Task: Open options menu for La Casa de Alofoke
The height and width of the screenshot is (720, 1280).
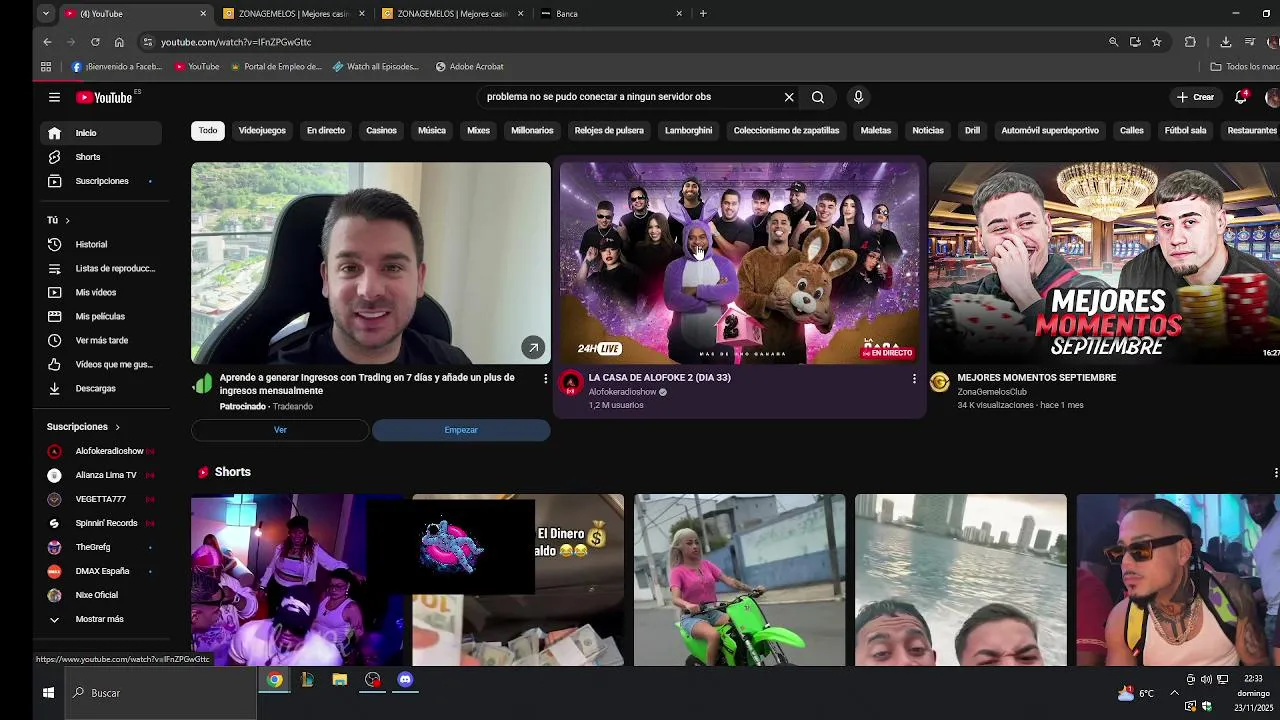Action: pyautogui.click(x=914, y=379)
